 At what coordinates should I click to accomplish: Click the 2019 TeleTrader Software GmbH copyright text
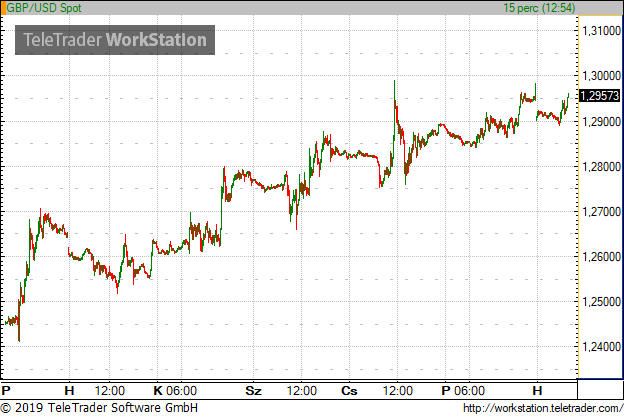99,408
